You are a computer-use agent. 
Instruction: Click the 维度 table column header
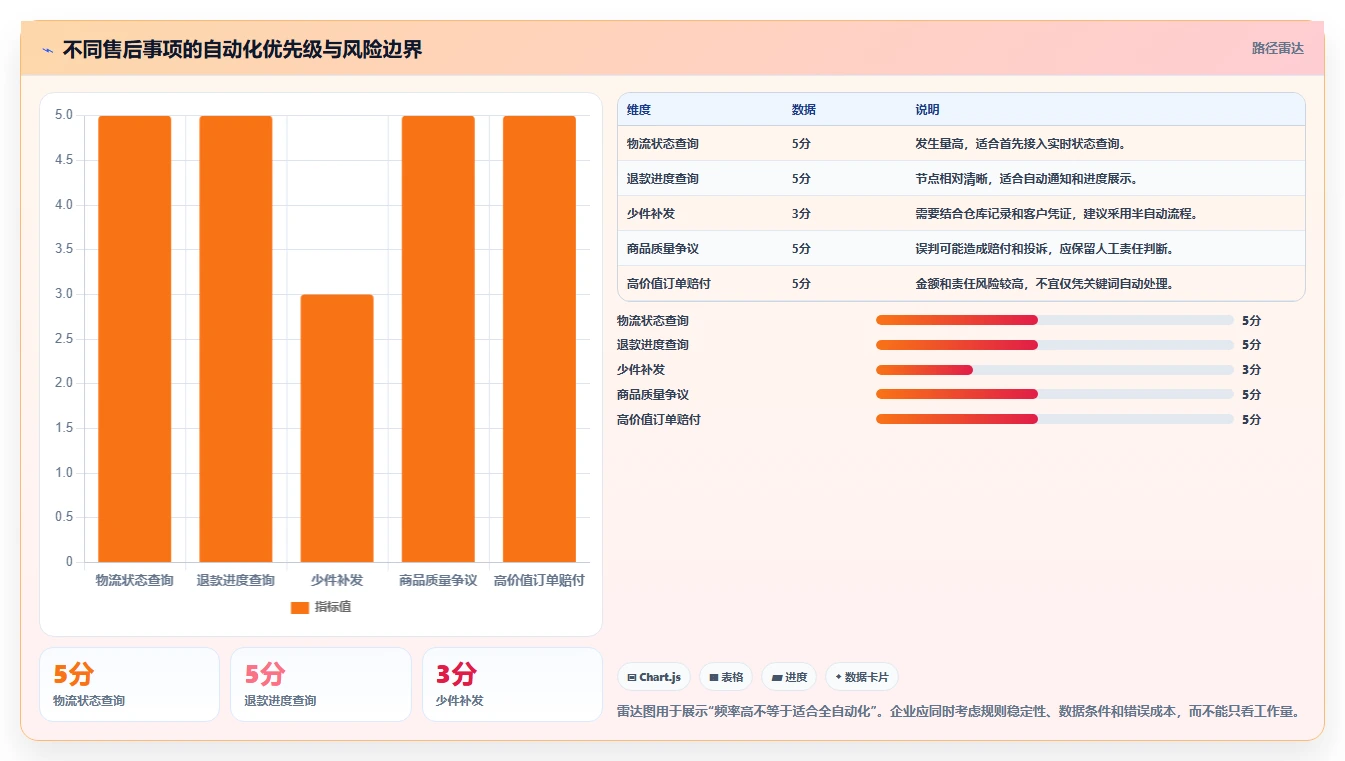(x=639, y=110)
